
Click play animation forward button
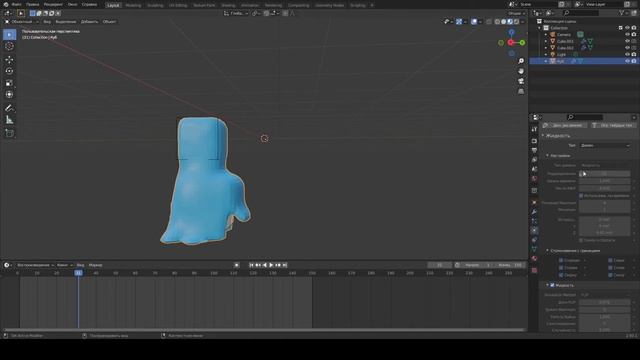(x=271, y=265)
